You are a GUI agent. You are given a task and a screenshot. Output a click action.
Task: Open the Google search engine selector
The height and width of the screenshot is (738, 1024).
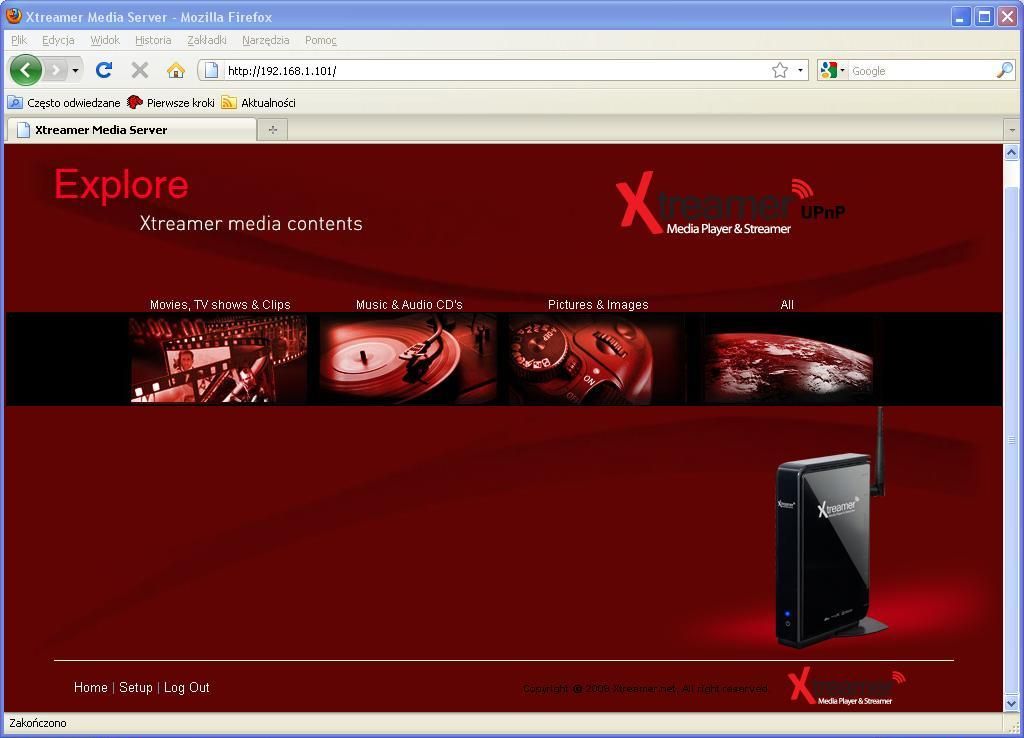pyautogui.click(x=832, y=71)
